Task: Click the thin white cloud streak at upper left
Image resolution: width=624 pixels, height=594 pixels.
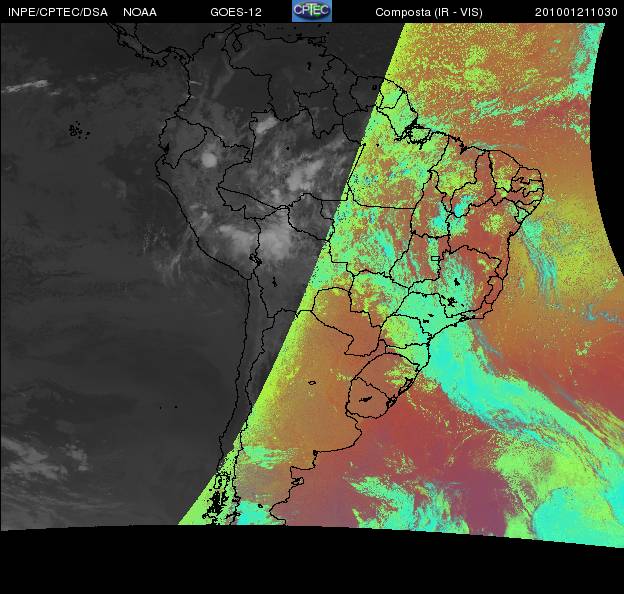Action: click(x=28, y=86)
